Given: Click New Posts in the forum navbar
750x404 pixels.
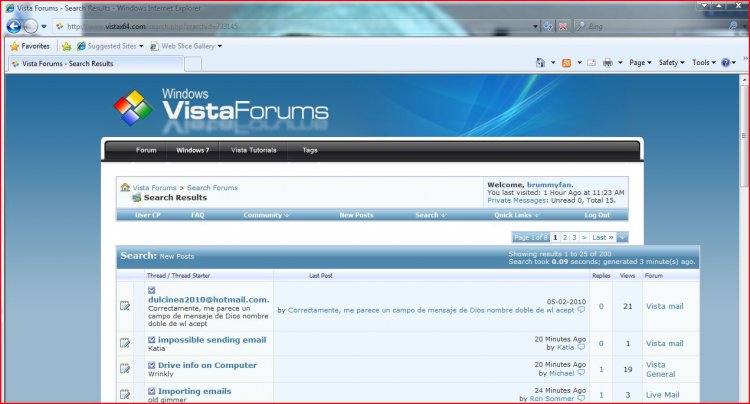Looking at the screenshot, I should 356,215.
